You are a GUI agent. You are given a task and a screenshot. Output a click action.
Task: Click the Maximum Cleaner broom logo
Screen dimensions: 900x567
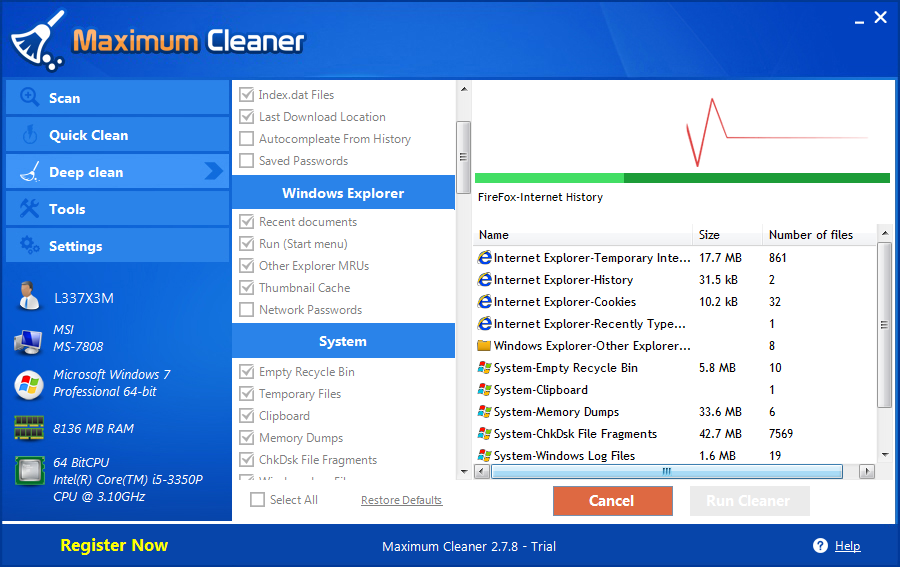[37, 41]
